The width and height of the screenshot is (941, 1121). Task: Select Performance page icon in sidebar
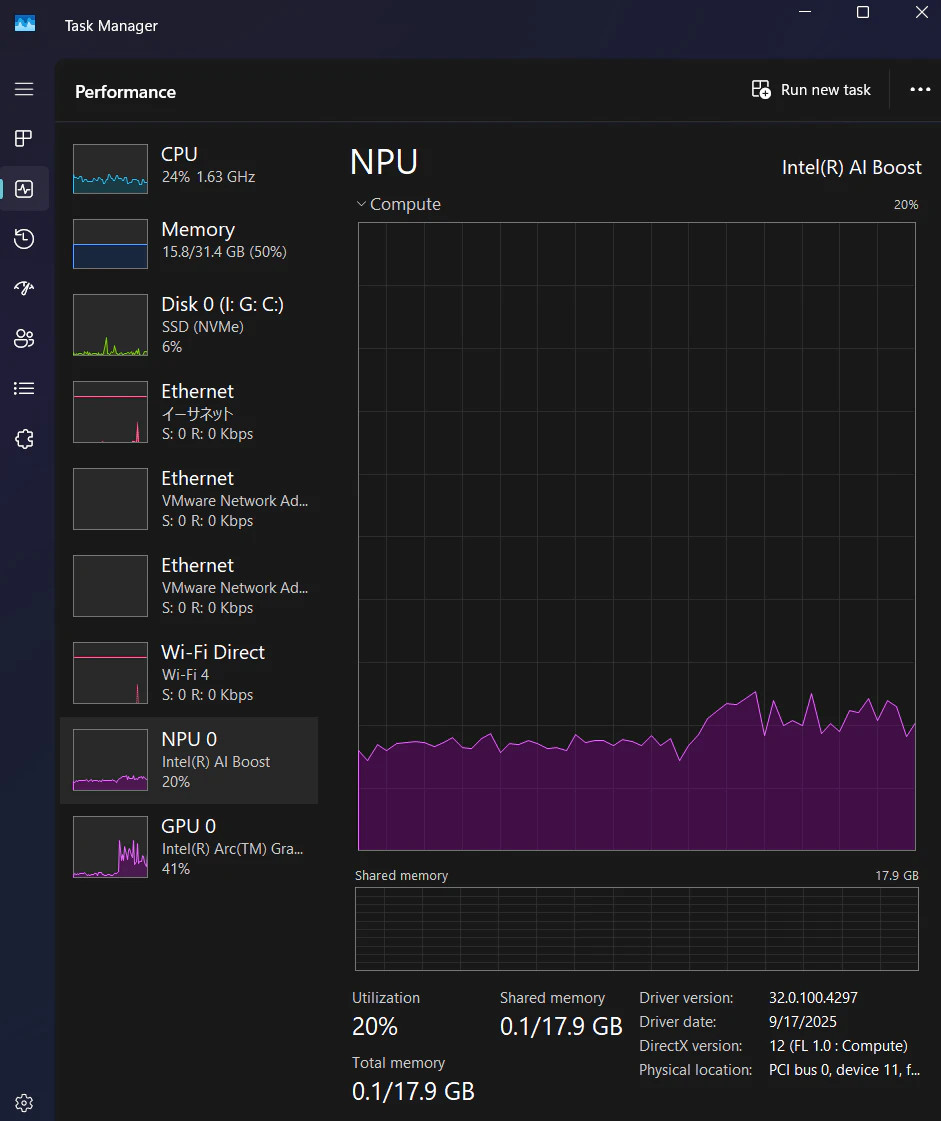point(24,189)
